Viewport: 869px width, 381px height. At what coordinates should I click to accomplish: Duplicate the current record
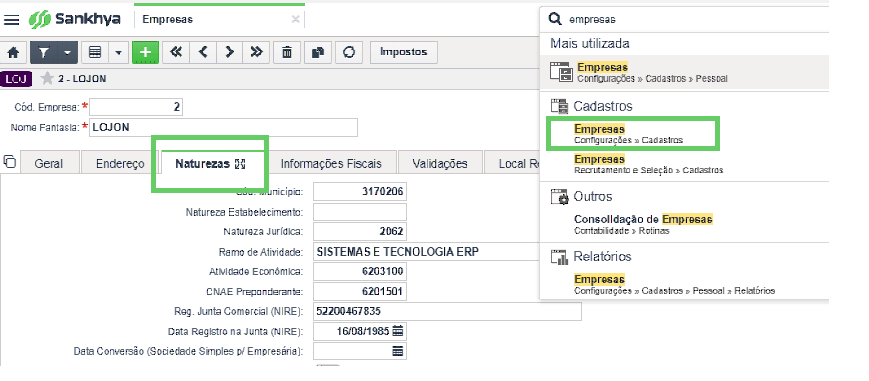coord(318,53)
